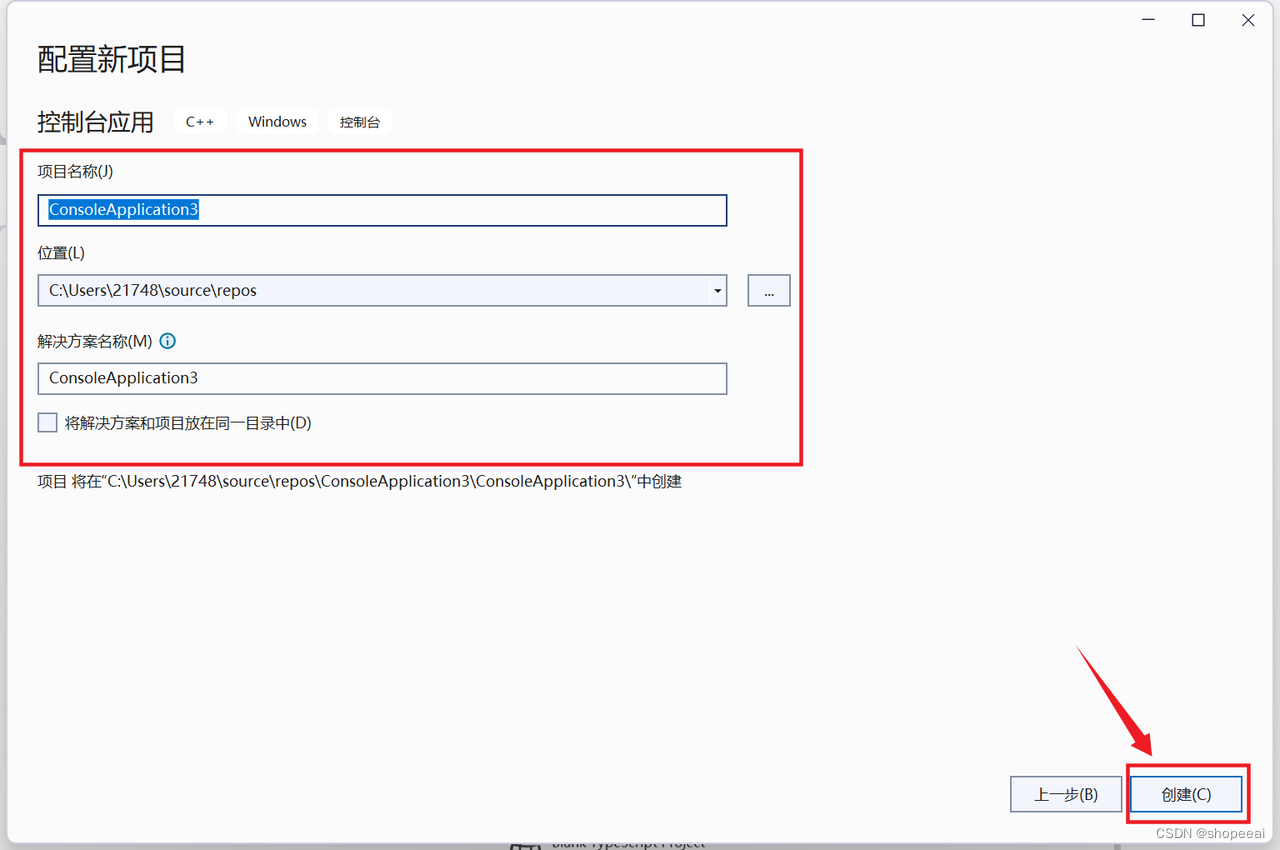1280x850 pixels.
Task: Click the 控制台 tag label
Action: click(x=360, y=122)
